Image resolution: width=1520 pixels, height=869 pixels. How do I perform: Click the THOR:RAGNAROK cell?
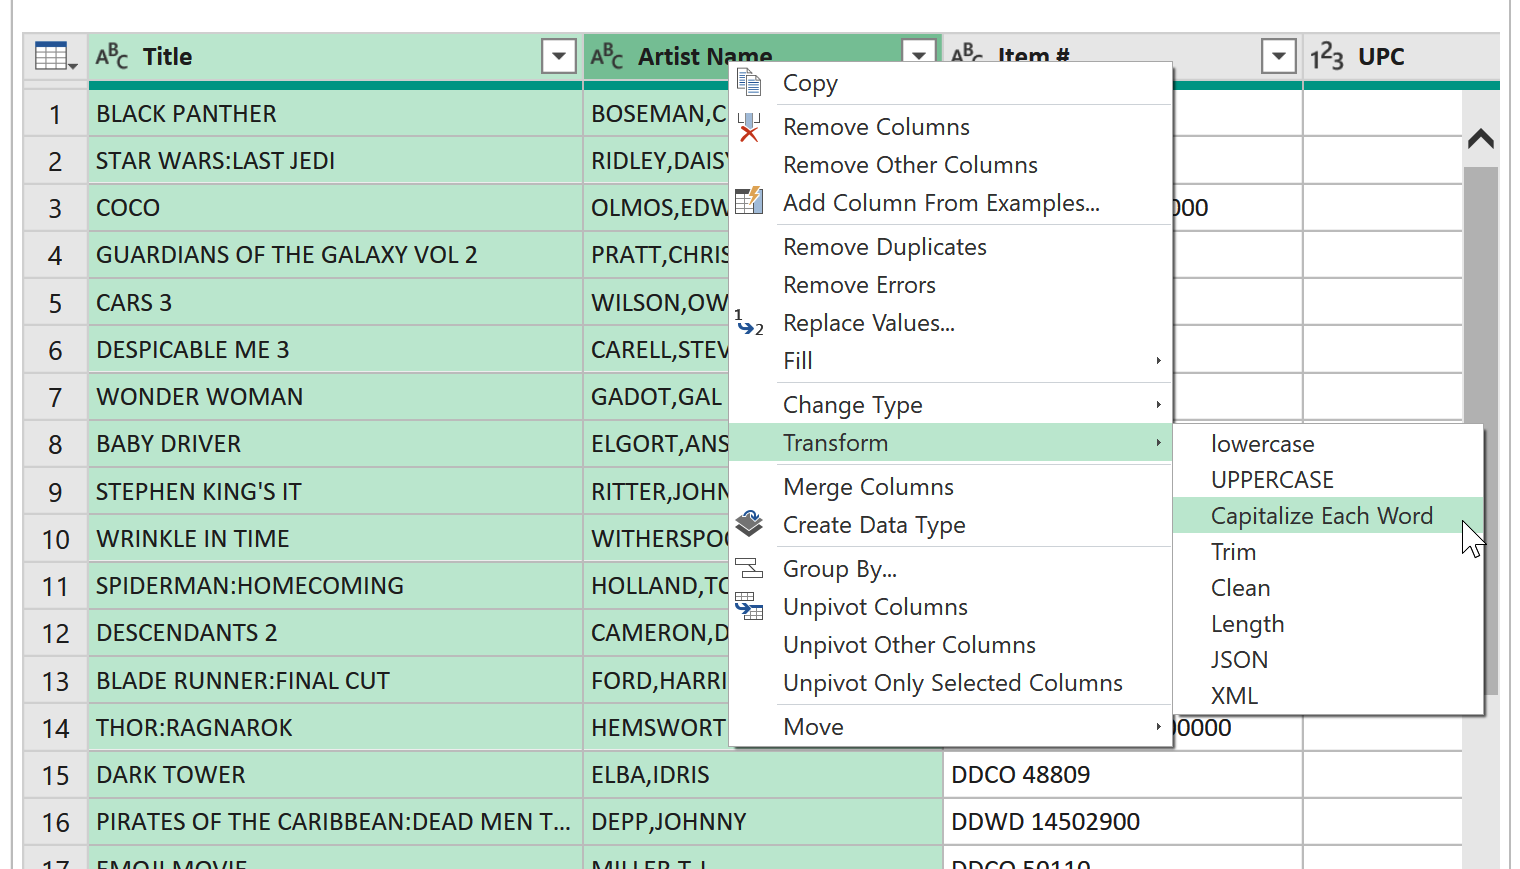coord(335,728)
